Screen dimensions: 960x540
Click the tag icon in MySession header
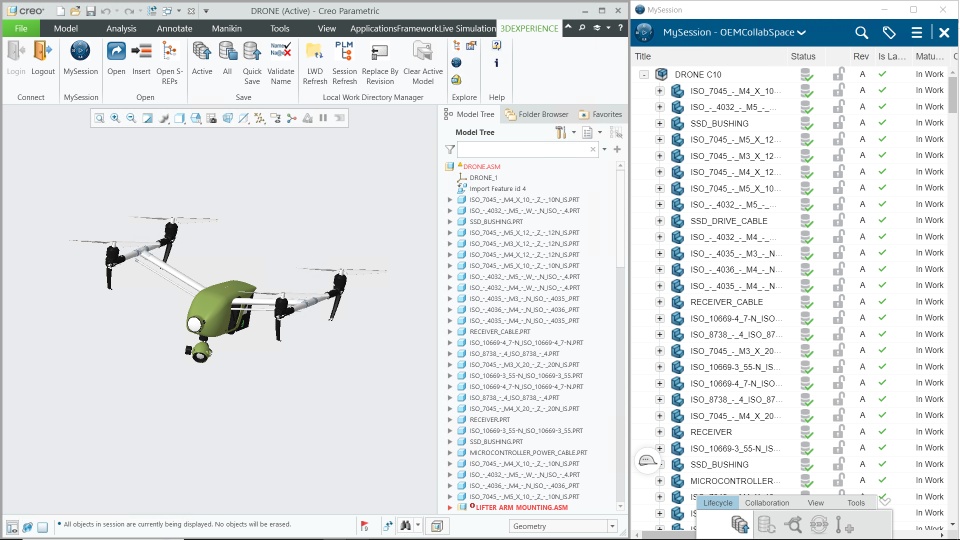click(x=889, y=32)
